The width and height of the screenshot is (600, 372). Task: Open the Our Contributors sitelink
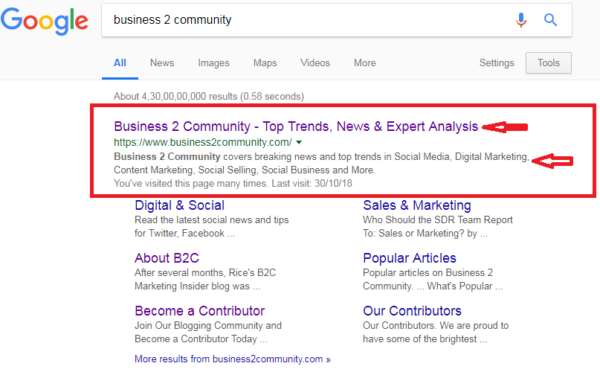pos(412,311)
